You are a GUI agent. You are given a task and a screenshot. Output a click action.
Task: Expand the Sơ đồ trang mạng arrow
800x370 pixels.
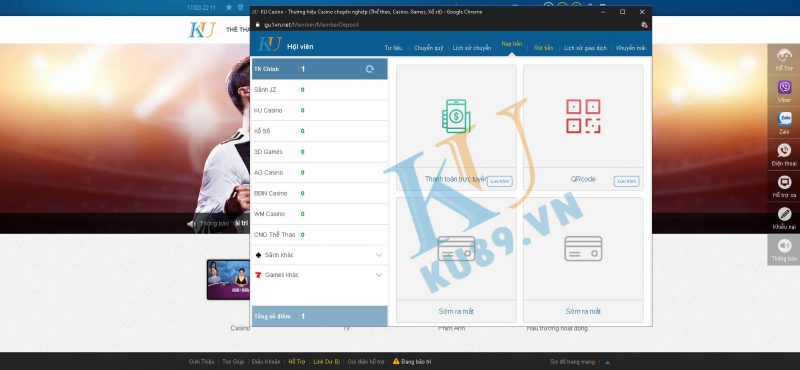(x=607, y=362)
